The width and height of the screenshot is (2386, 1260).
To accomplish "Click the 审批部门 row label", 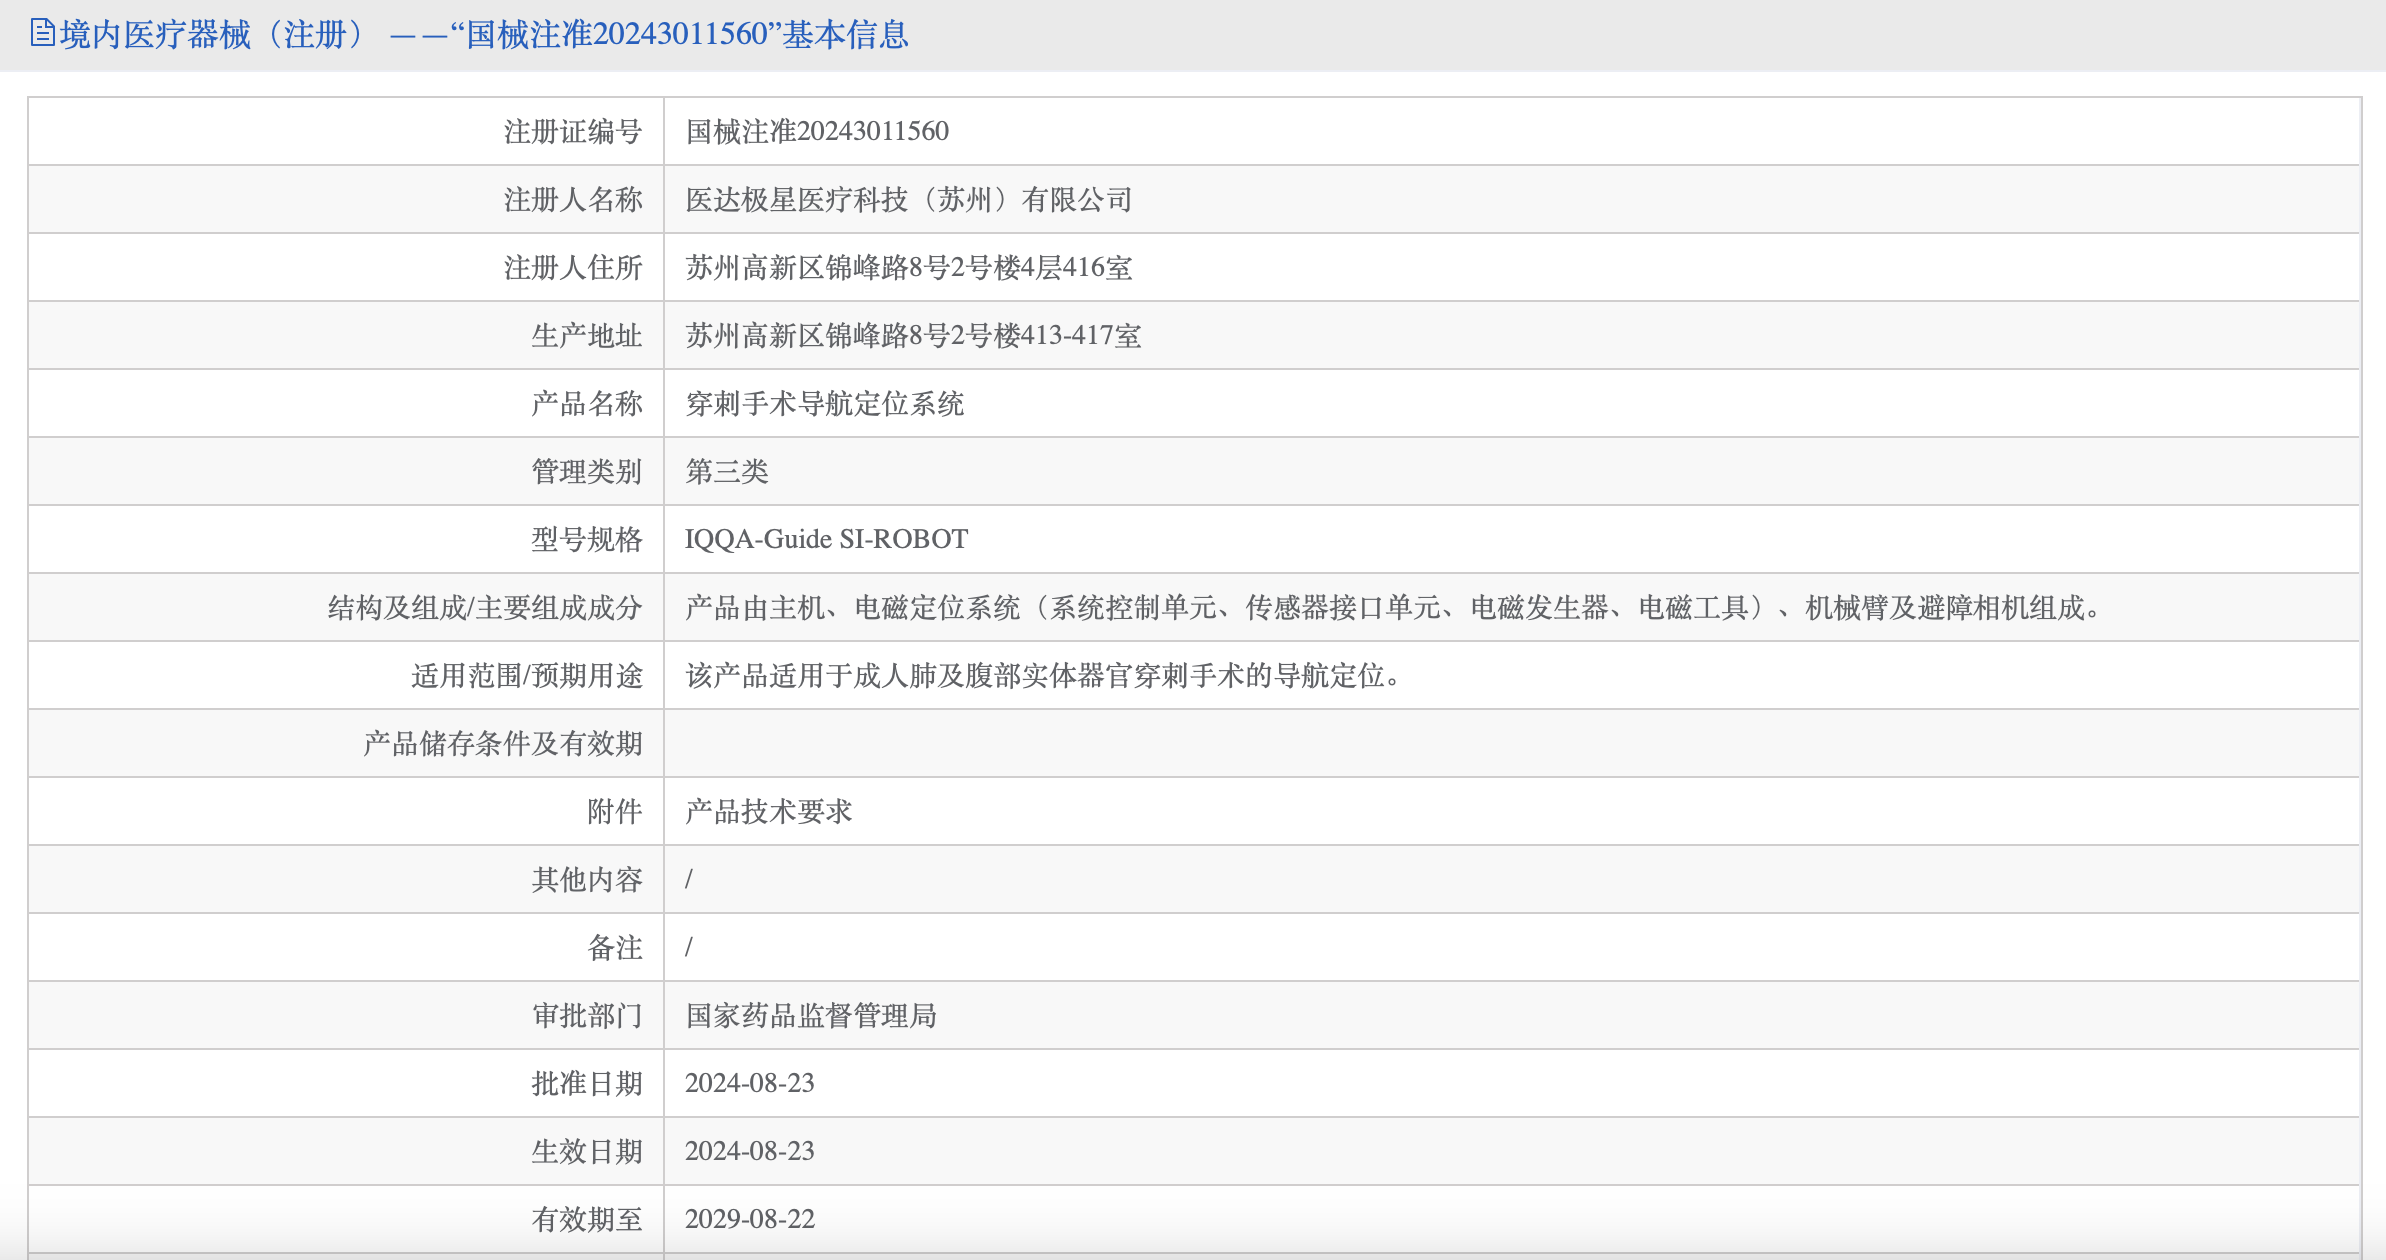I will [x=588, y=1015].
